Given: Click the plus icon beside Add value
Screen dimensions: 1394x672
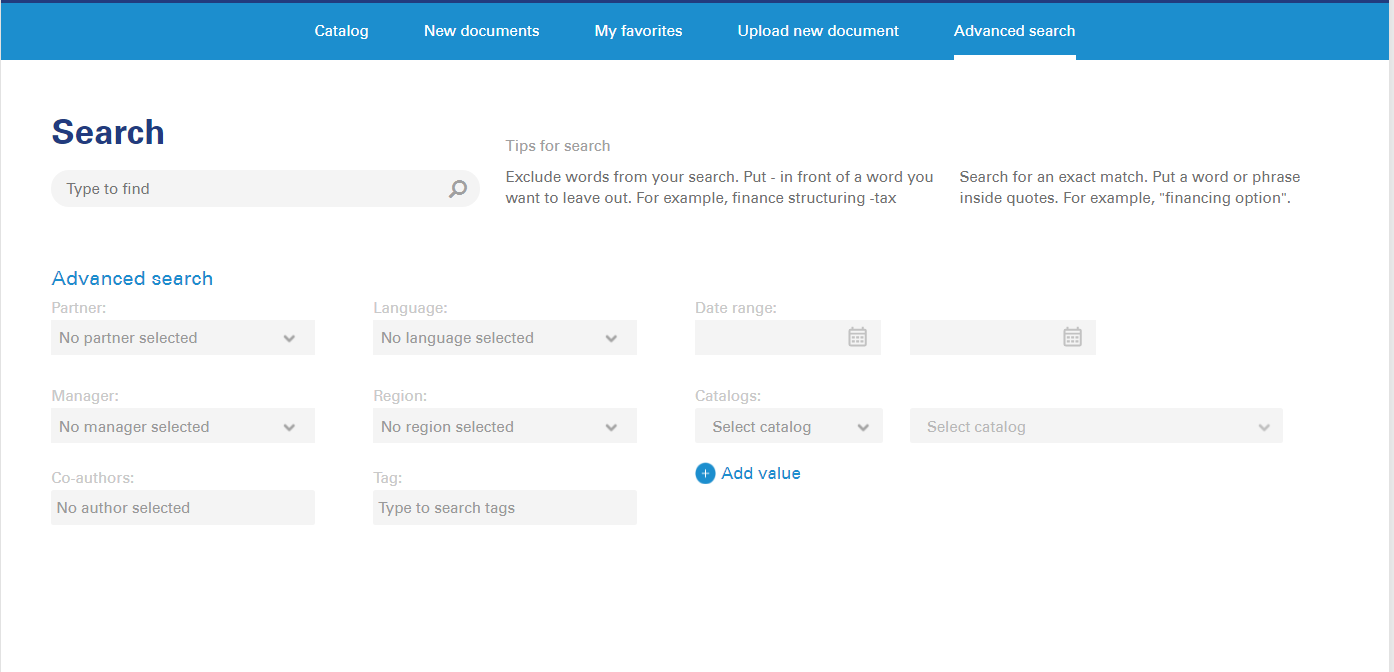Looking at the screenshot, I should (x=705, y=474).
